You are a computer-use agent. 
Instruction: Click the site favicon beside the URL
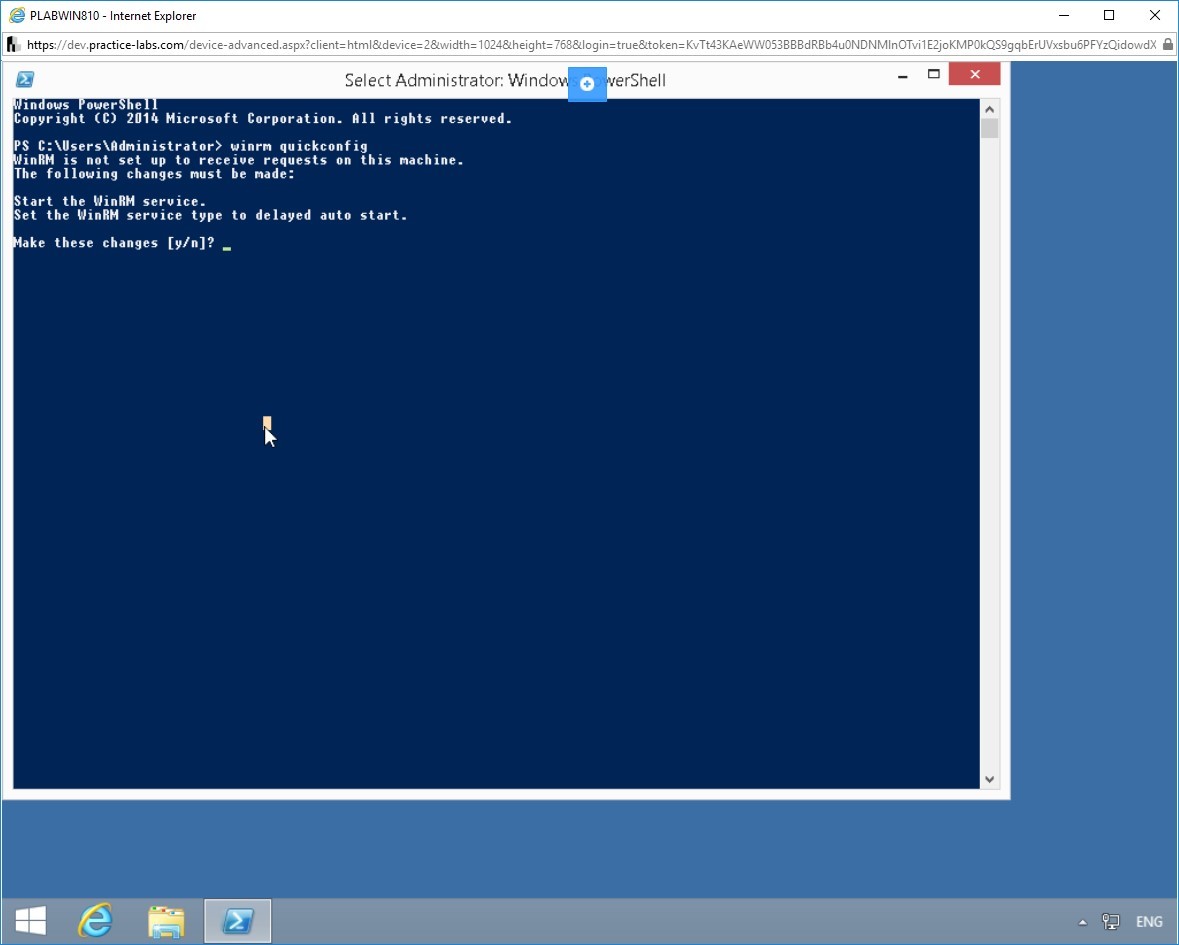point(14,45)
